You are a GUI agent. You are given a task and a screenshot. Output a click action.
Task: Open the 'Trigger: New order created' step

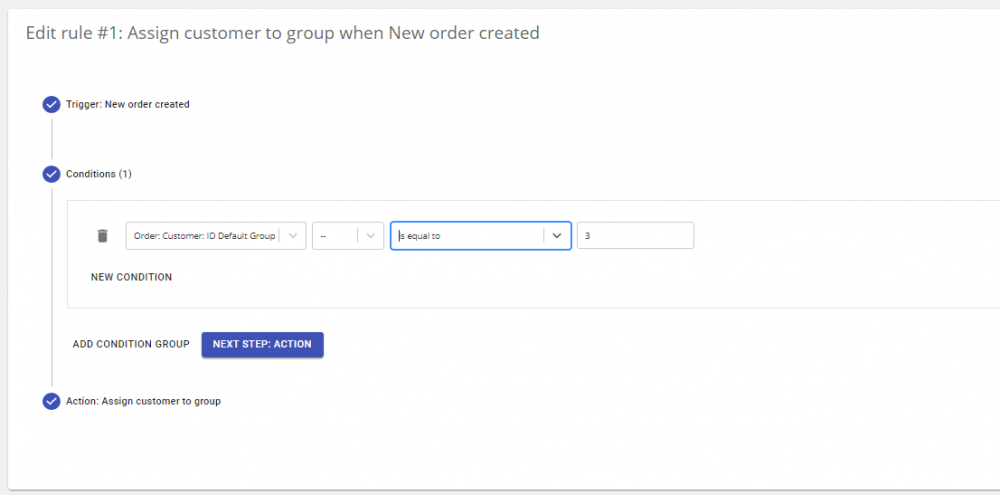click(128, 104)
